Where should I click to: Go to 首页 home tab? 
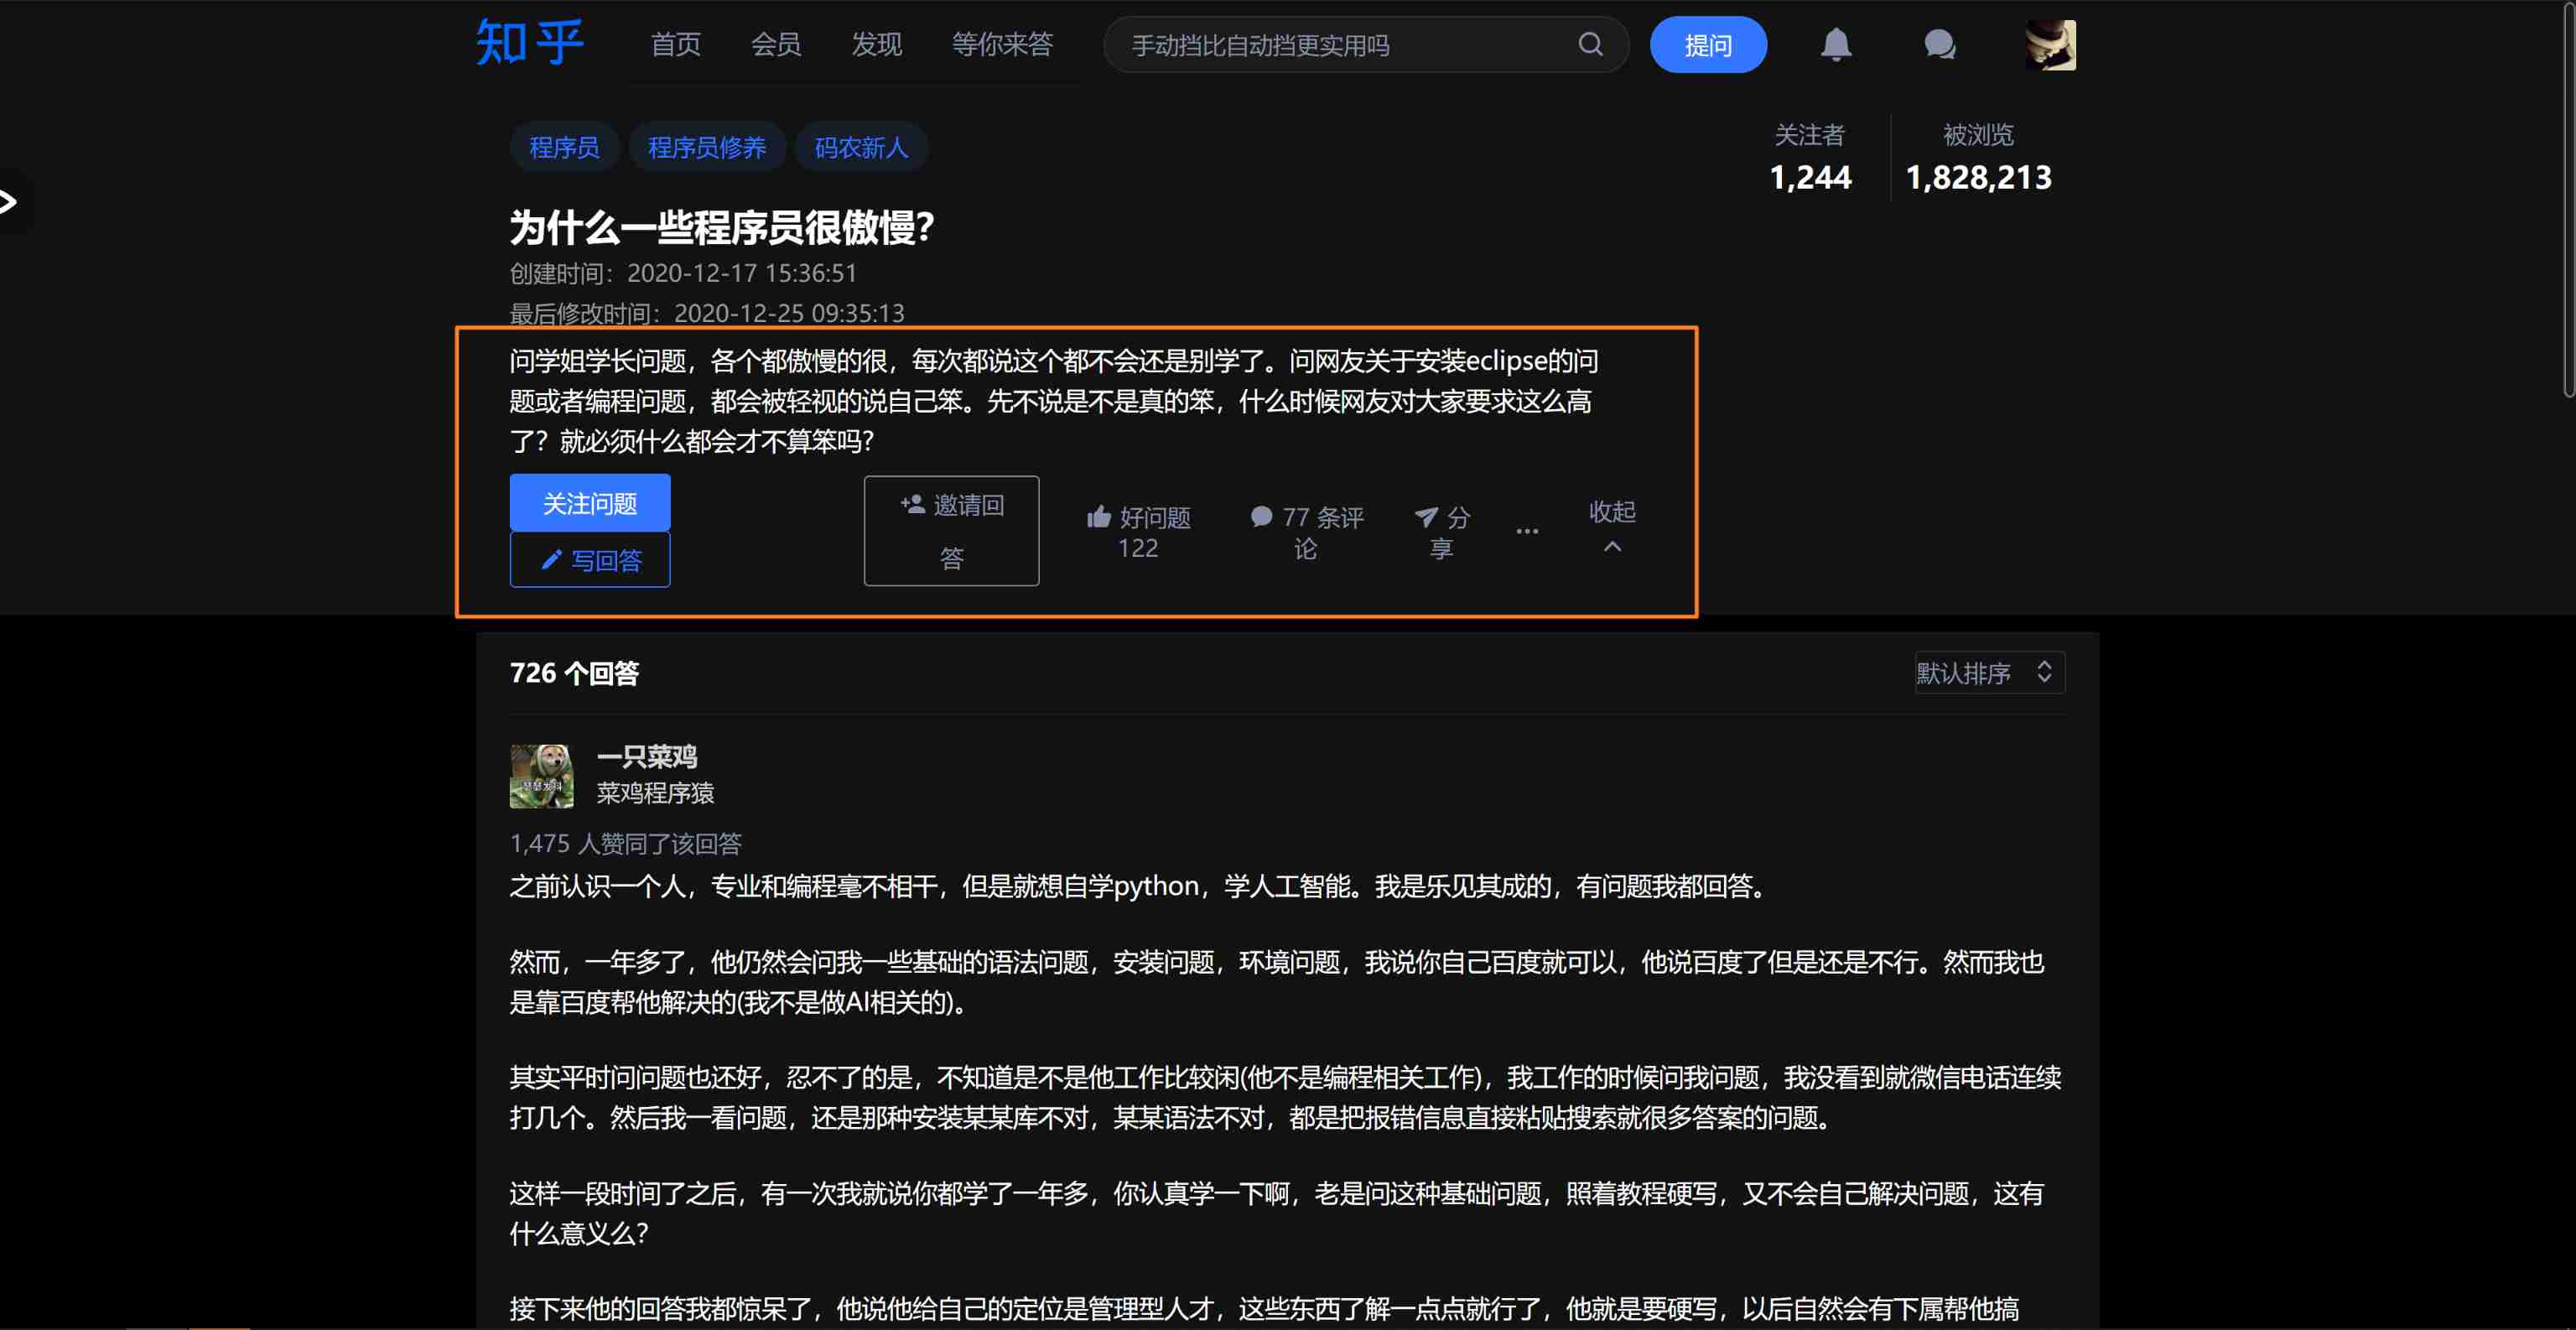tap(675, 44)
